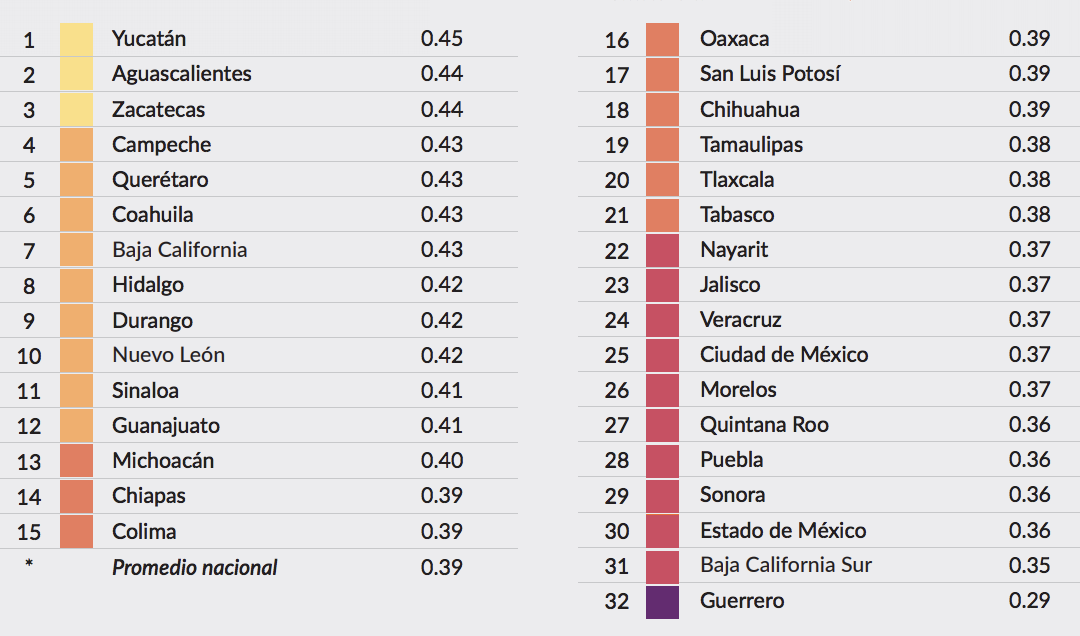Select the purple swatch next to Guerrero
1080x636 pixels.
(663, 602)
